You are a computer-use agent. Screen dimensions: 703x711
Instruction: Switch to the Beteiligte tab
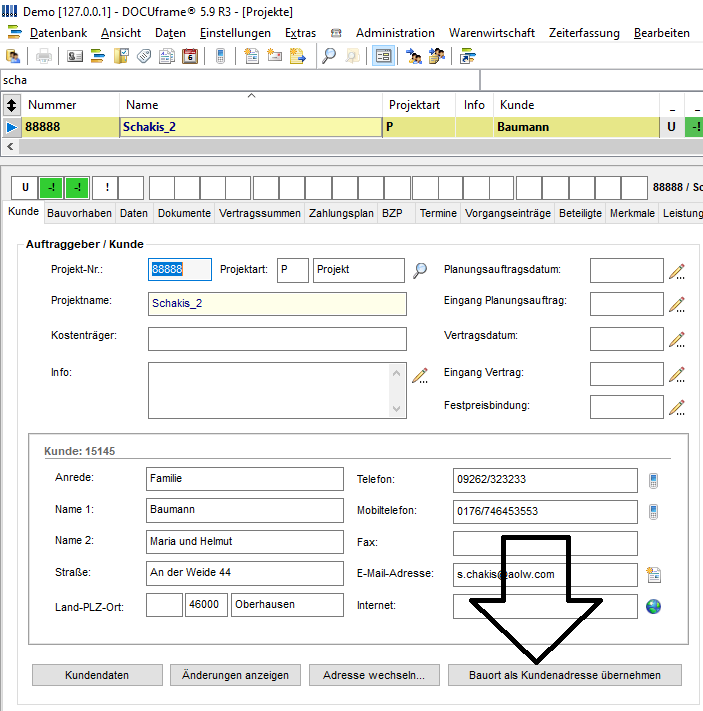click(580, 213)
